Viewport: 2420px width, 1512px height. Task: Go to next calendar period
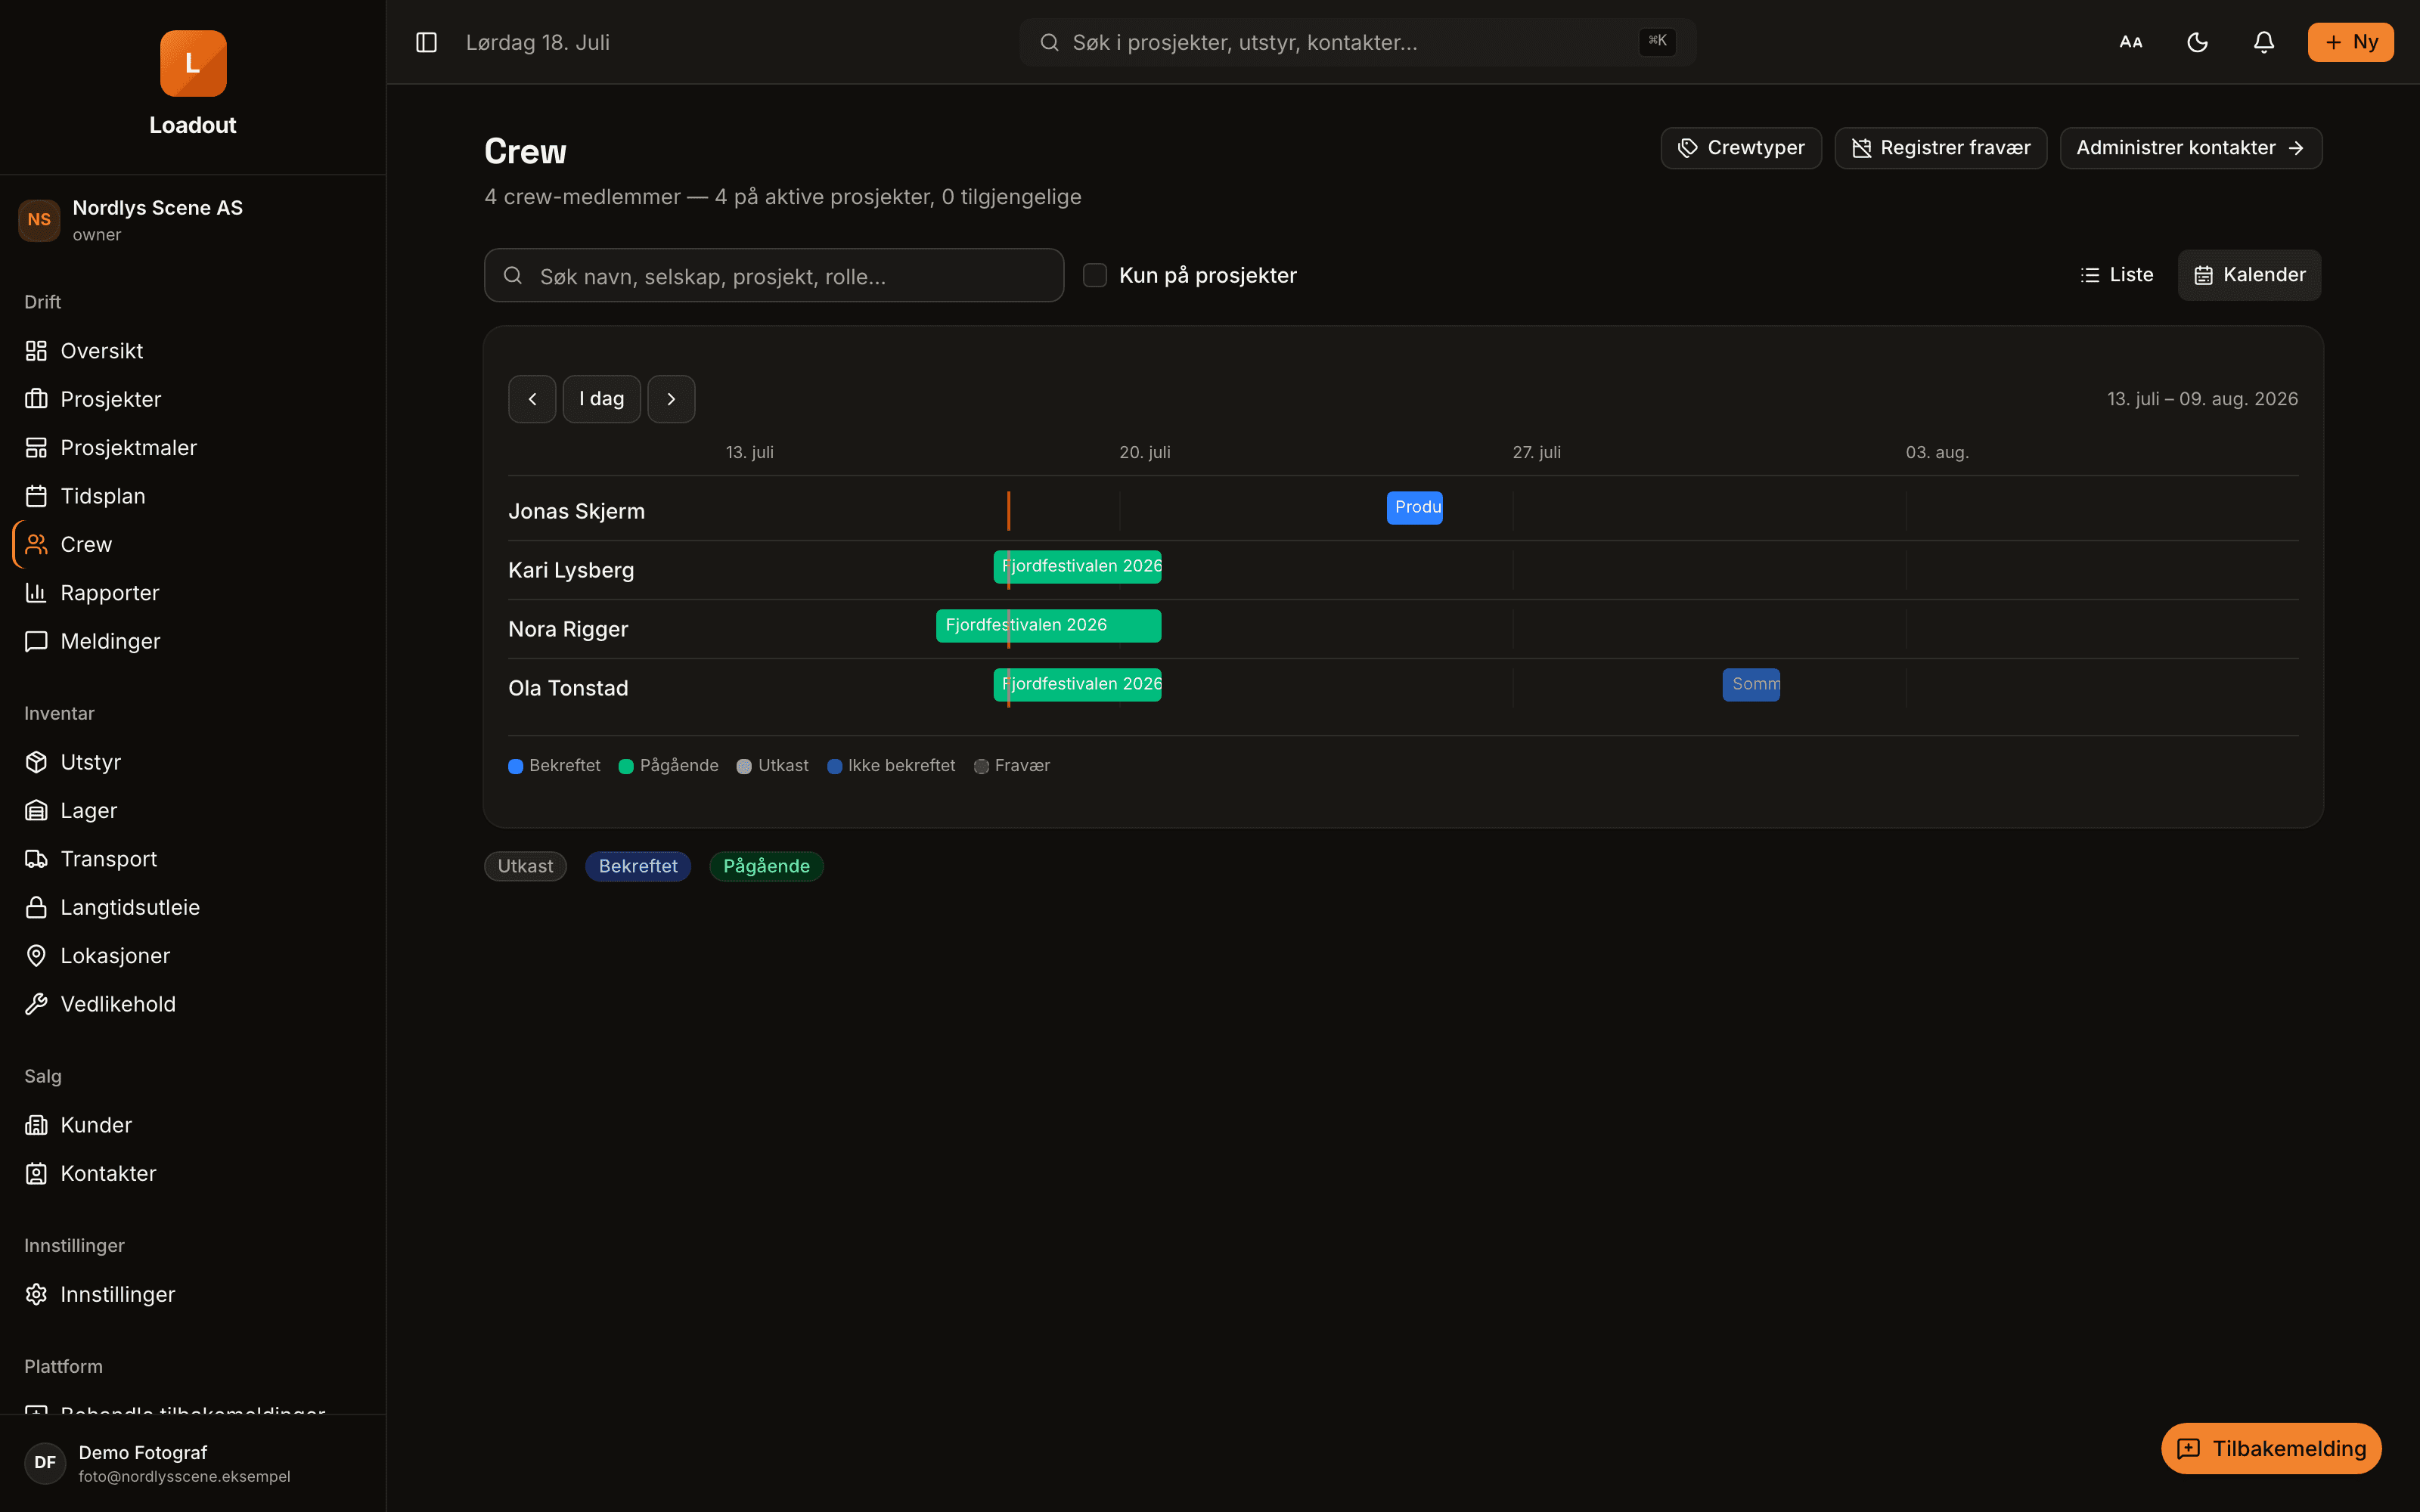[671, 399]
